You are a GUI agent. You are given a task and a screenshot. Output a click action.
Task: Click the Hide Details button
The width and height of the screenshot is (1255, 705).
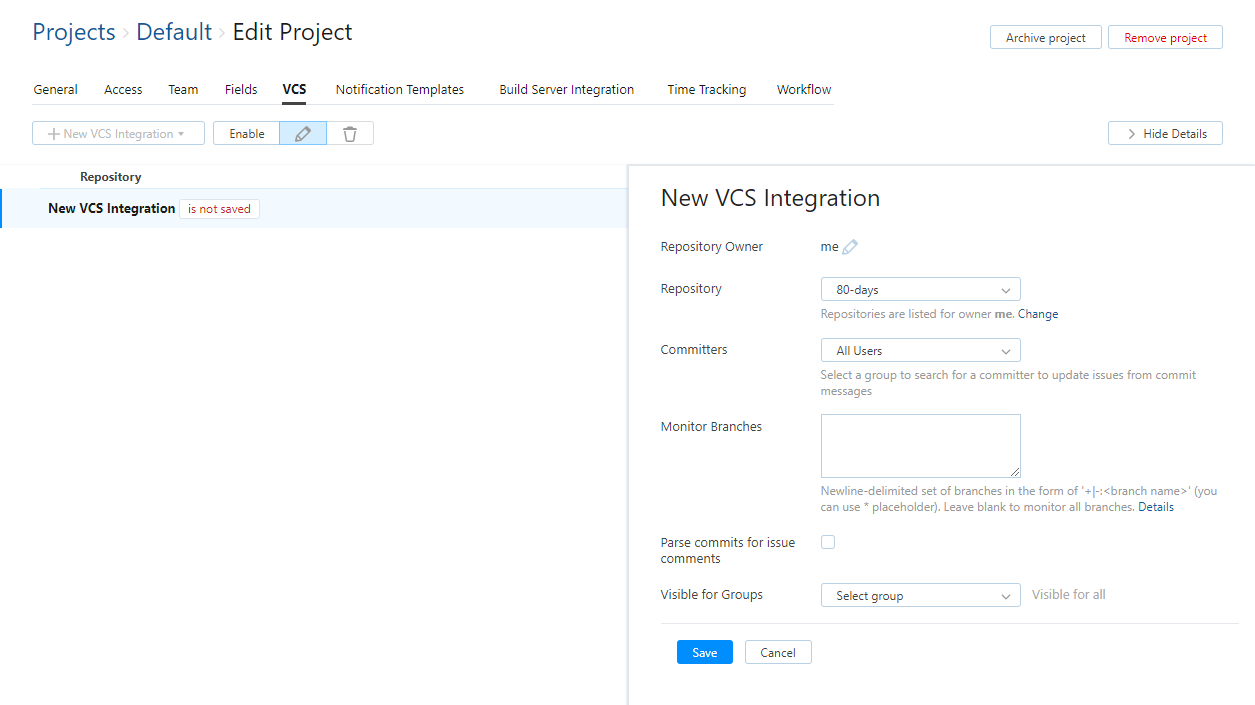(1165, 134)
